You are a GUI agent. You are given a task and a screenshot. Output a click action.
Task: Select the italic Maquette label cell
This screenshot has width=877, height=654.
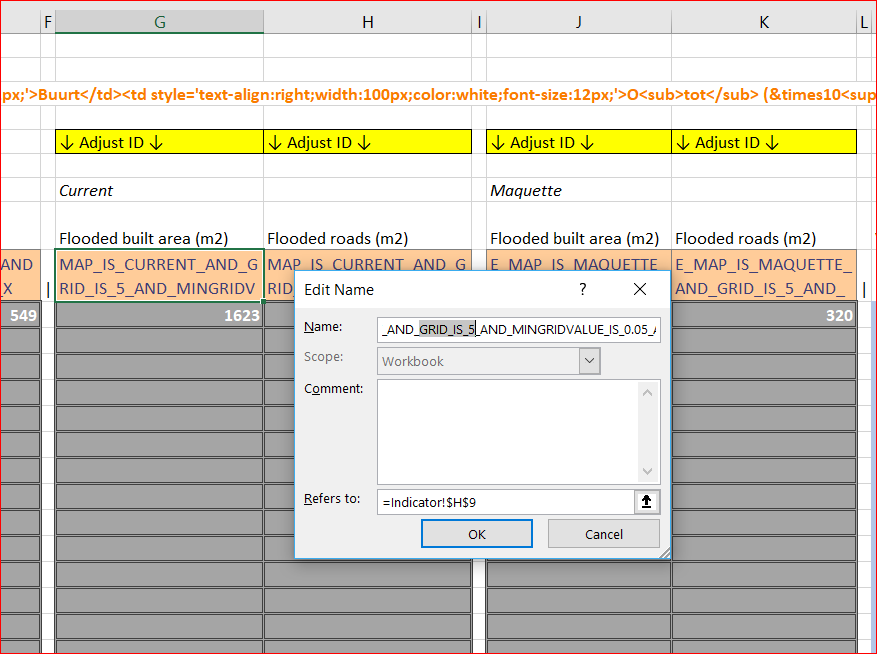[578, 190]
